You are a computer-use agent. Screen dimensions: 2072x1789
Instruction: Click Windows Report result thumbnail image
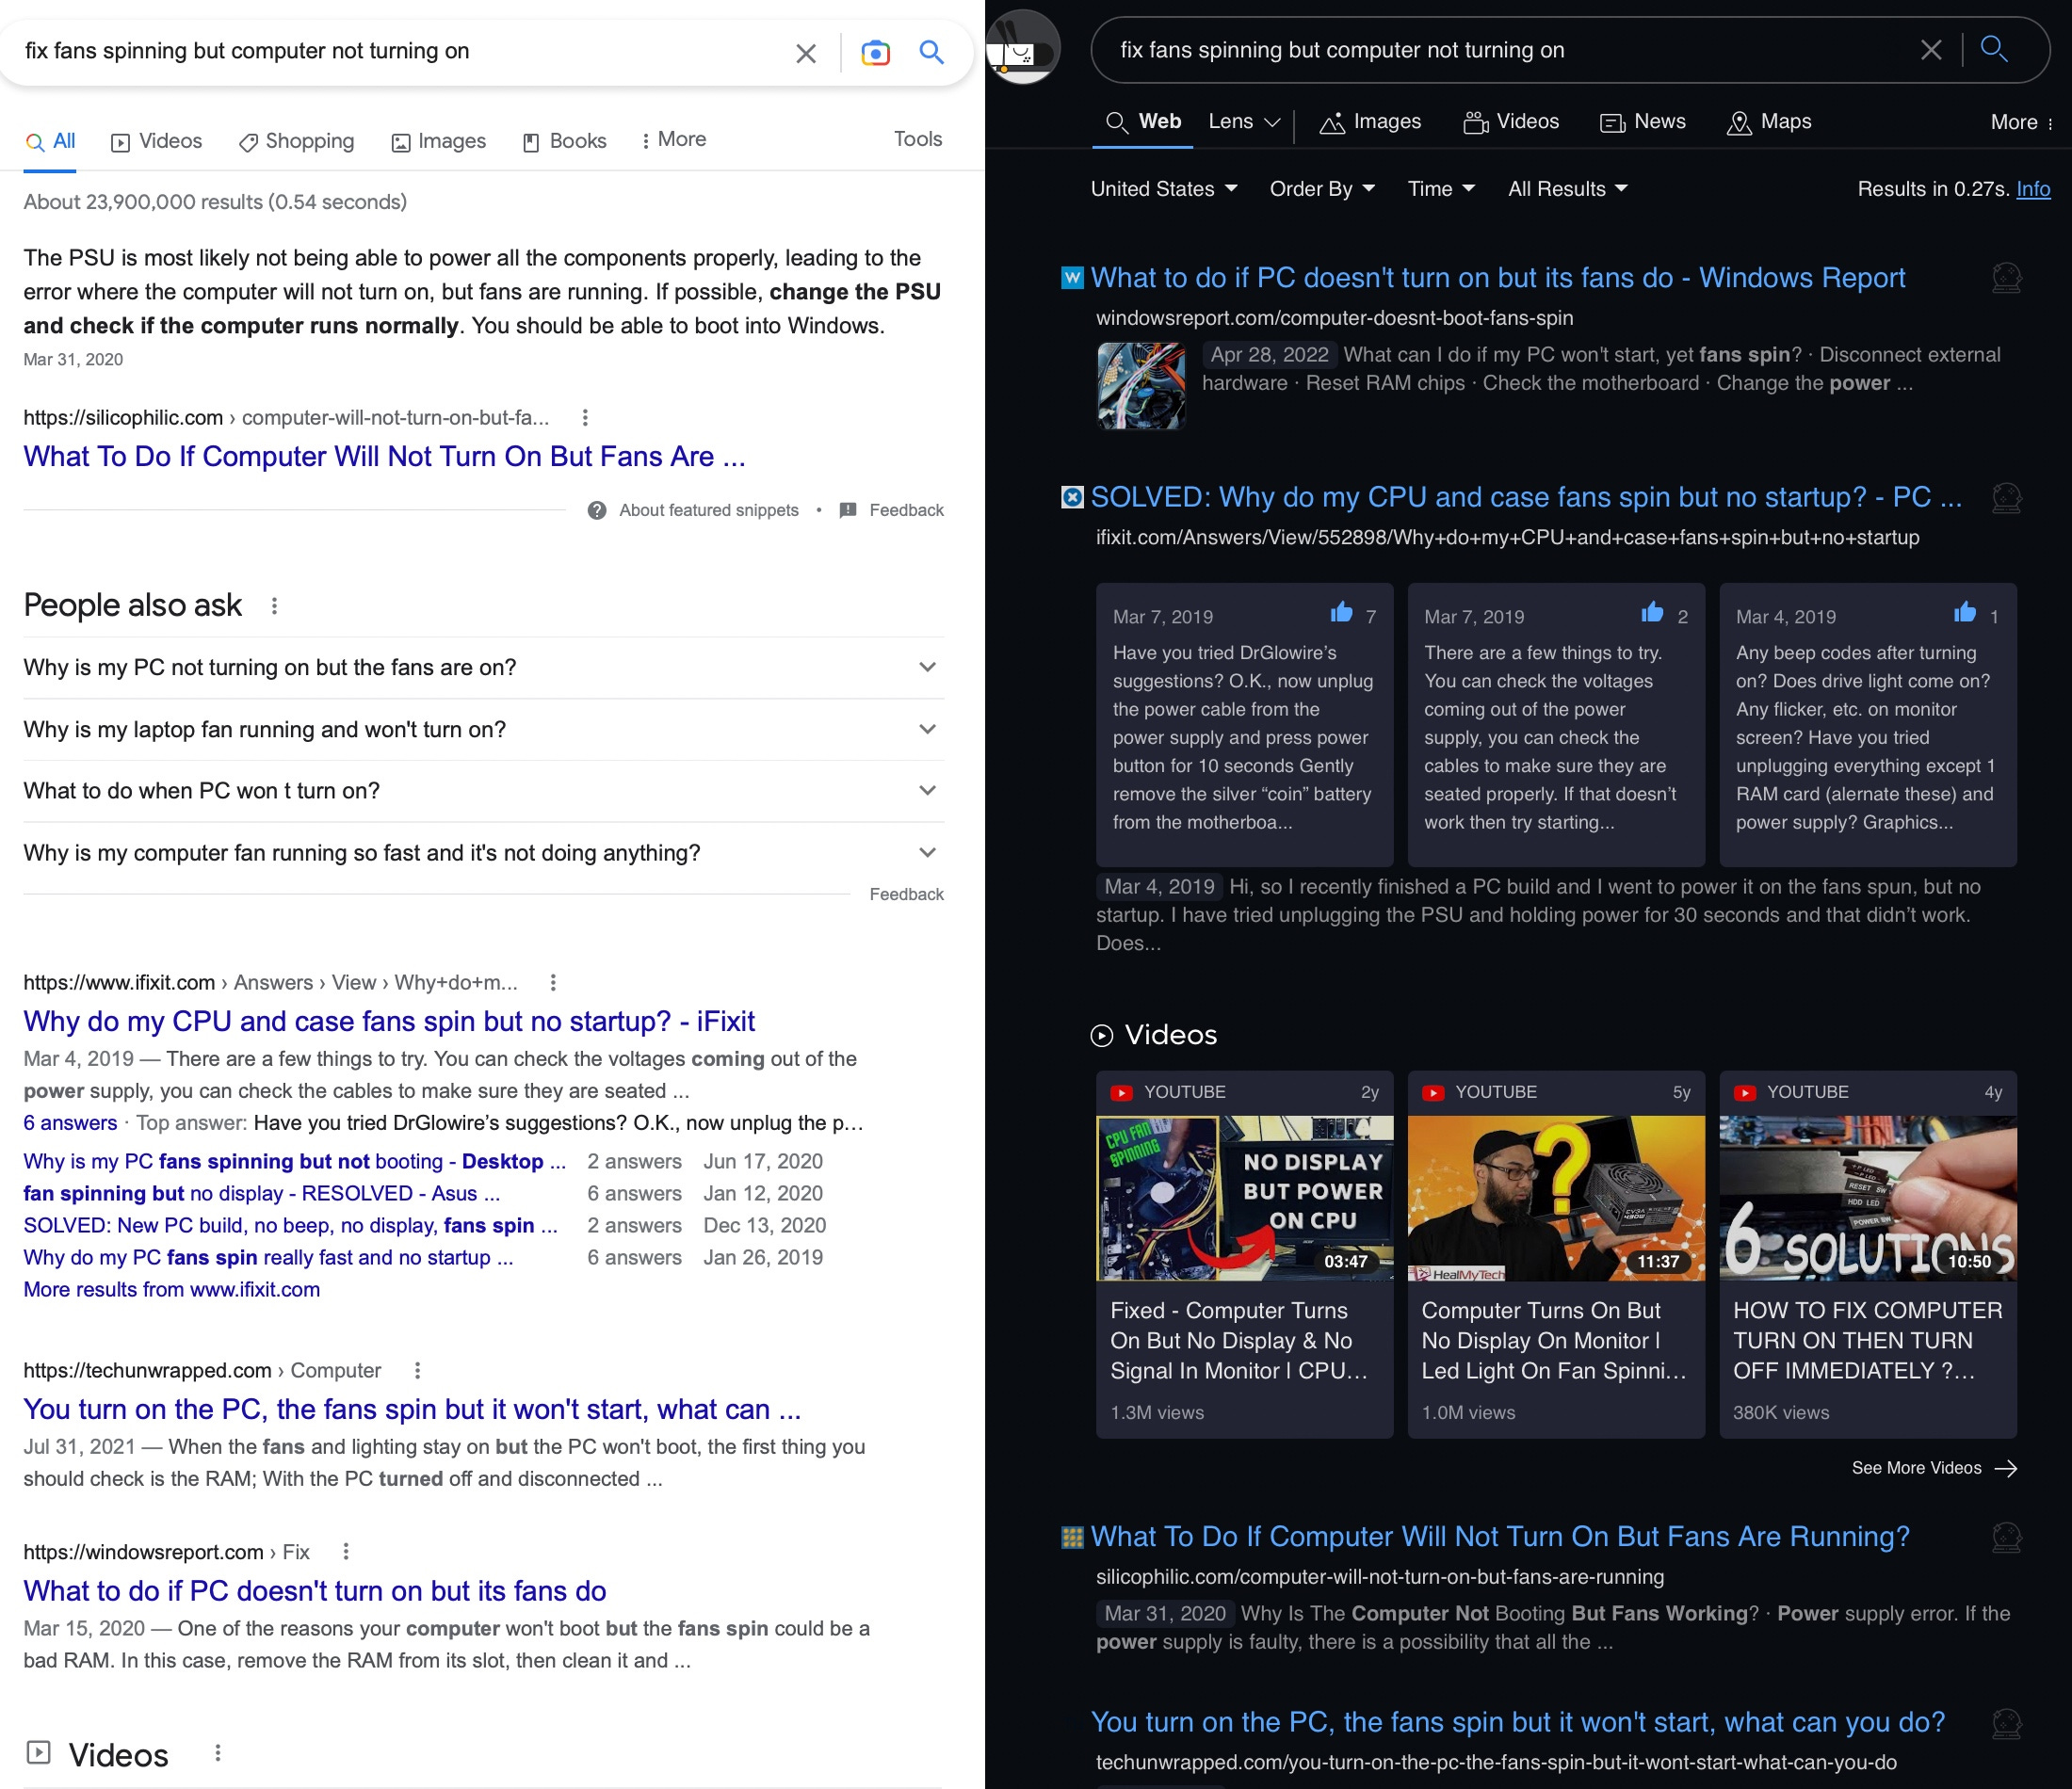pos(1141,385)
